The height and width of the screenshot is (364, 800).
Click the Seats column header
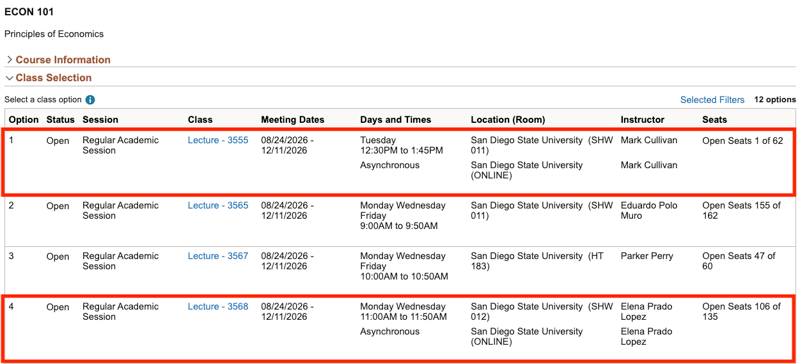[715, 120]
